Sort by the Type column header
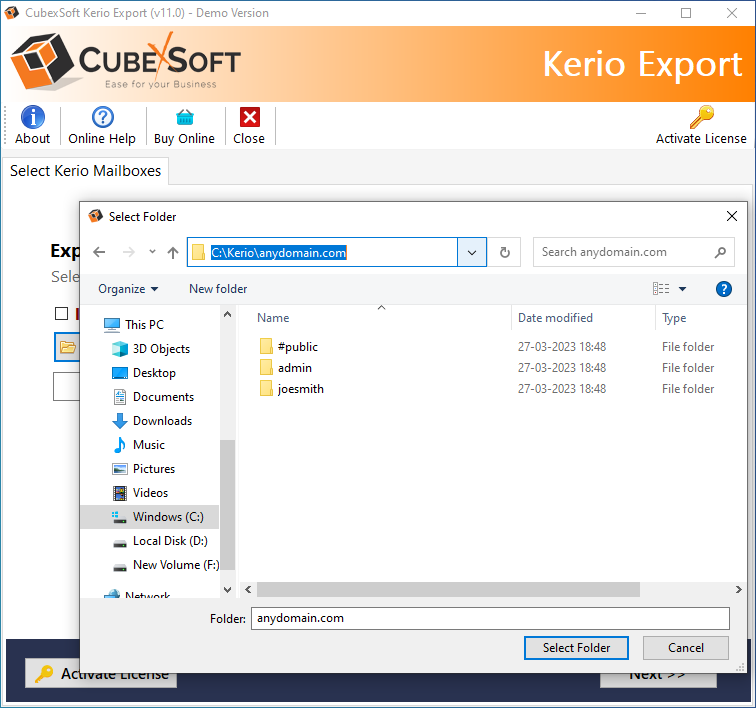Viewport: 756px width, 708px height. click(674, 318)
